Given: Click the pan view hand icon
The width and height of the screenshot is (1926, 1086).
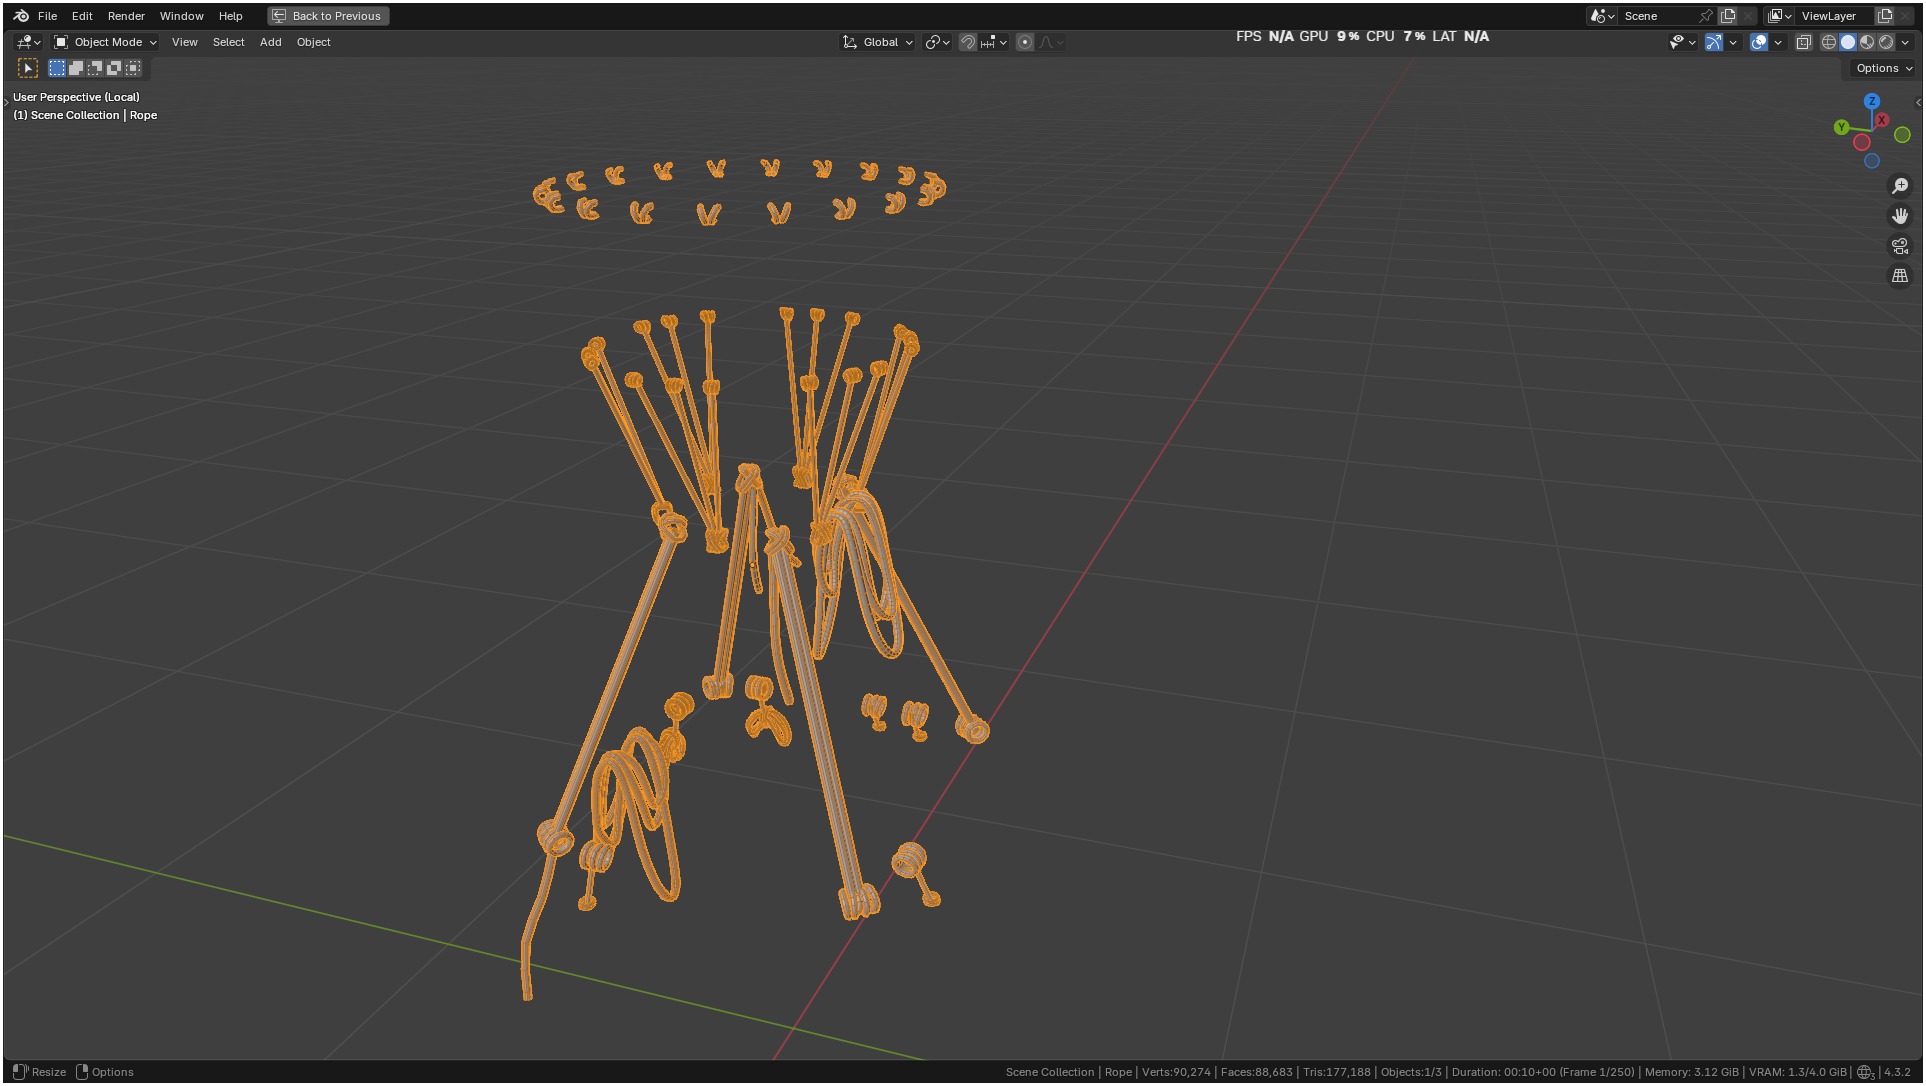Looking at the screenshot, I should click(1899, 216).
